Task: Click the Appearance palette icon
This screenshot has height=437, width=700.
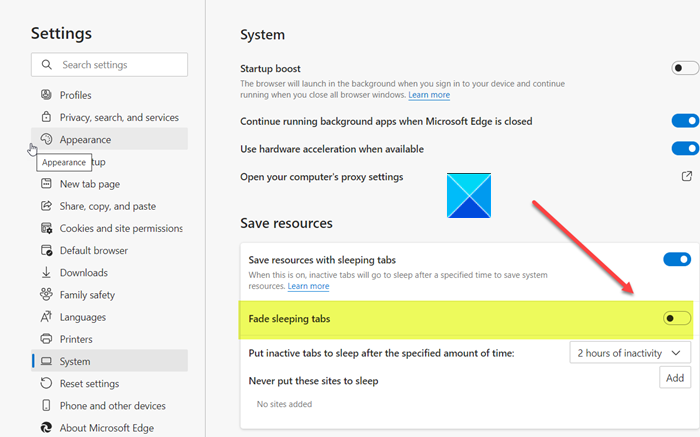Action: [x=46, y=139]
